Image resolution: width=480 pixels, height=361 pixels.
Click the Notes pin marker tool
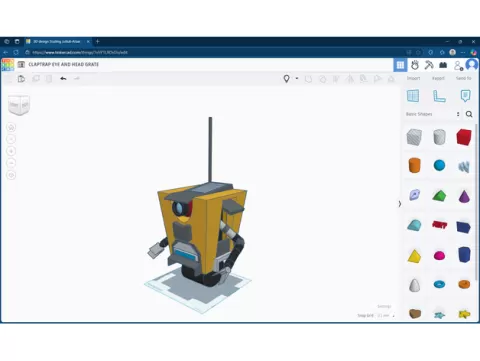(286, 79)
